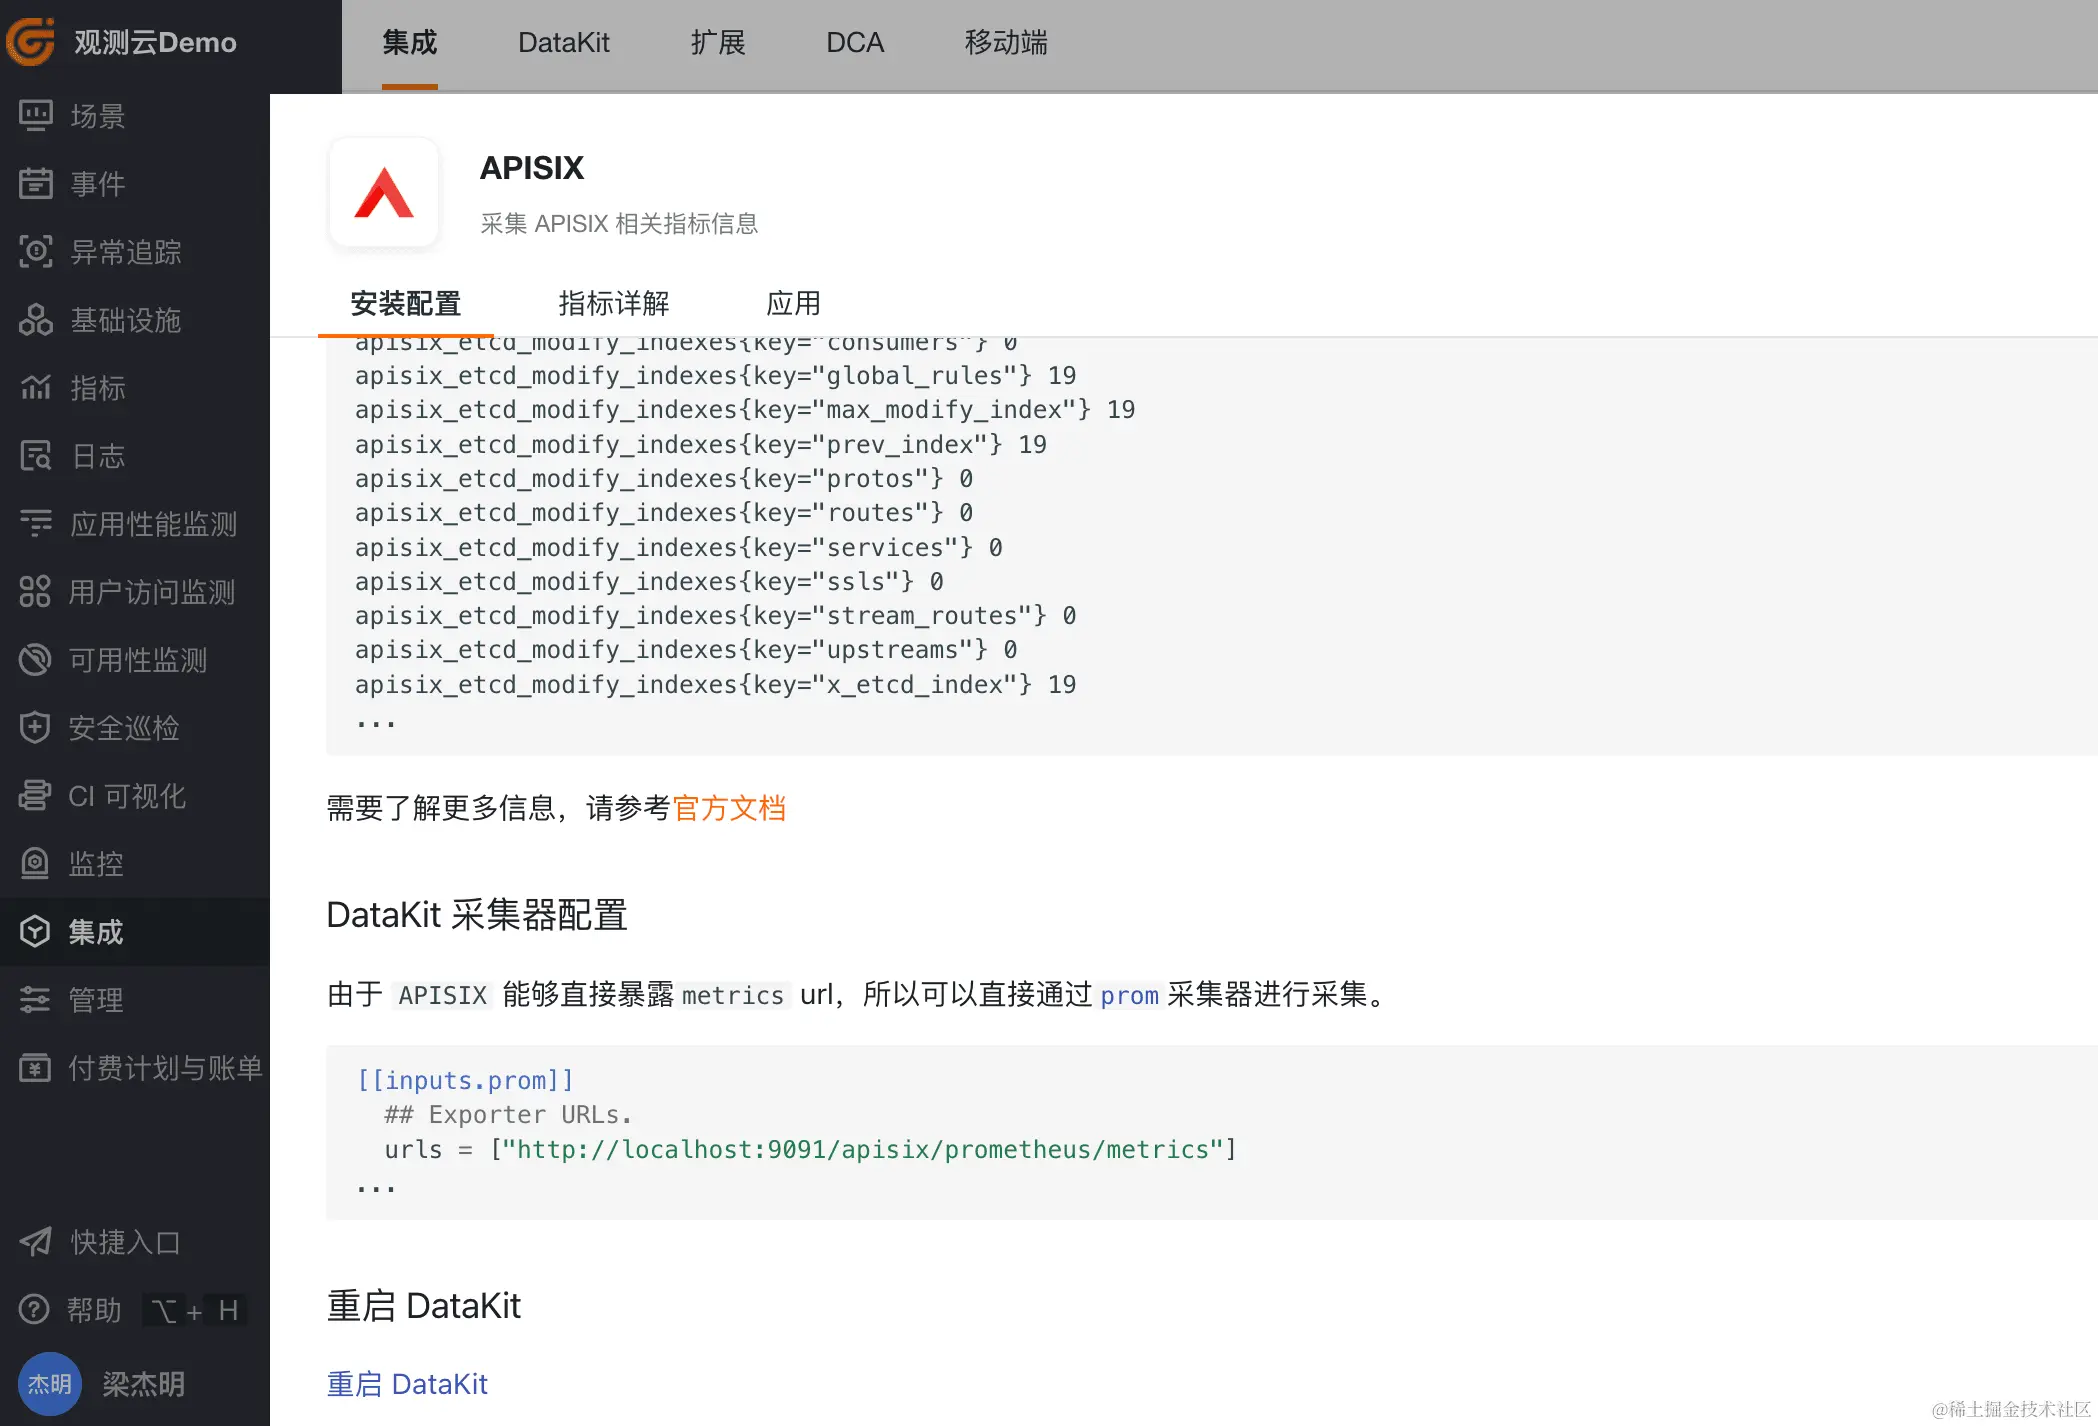Open the 指标详解 tab
The width and height of the screenshot is (2098, 1426).
613,303
